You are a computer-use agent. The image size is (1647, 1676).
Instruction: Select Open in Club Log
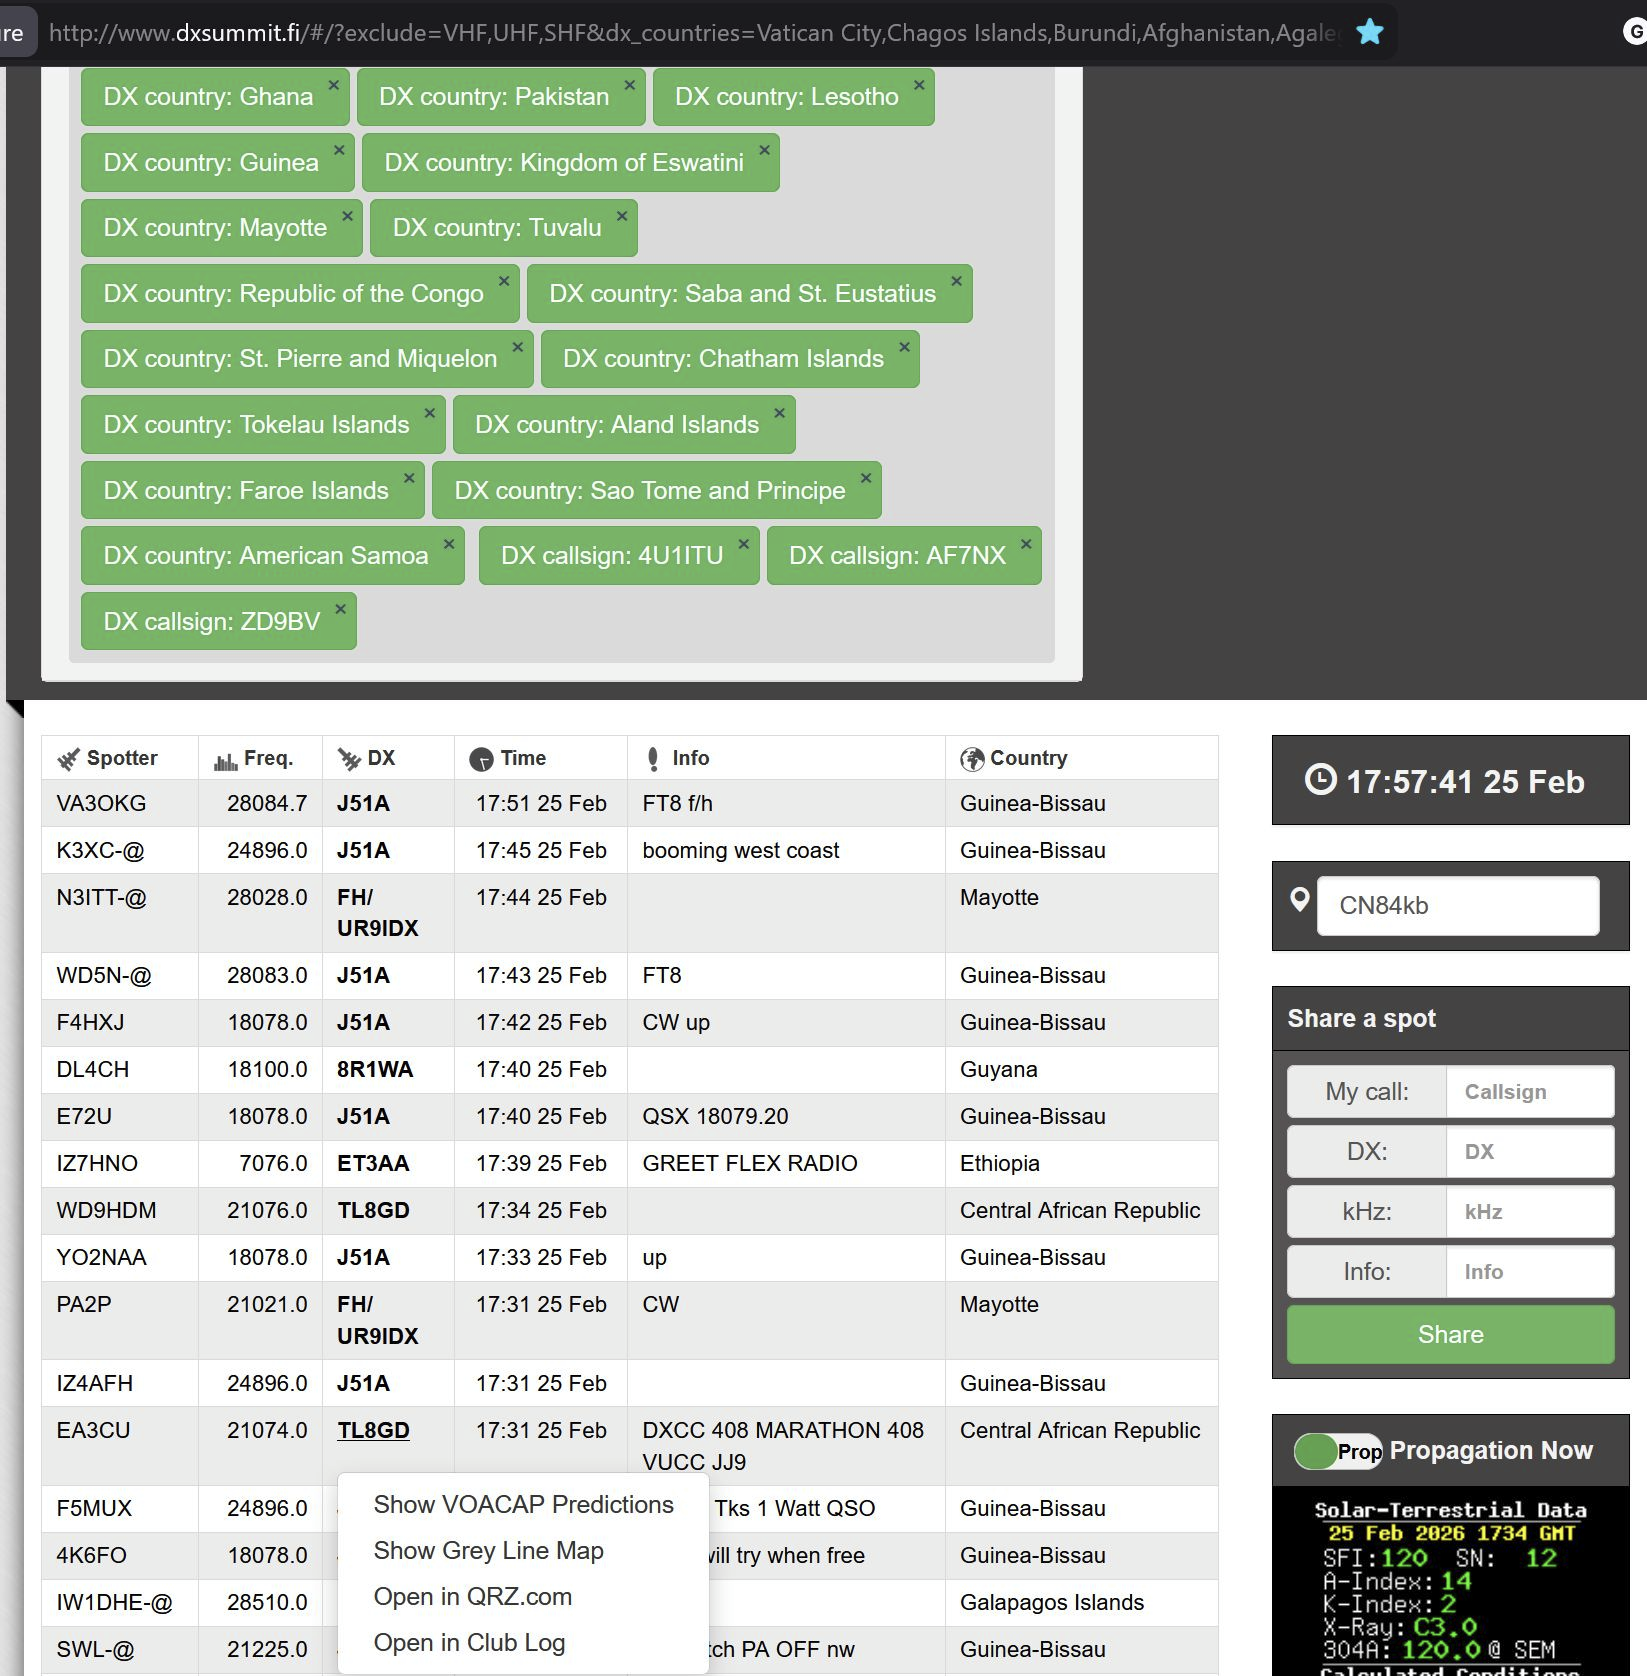point(469,1643)
